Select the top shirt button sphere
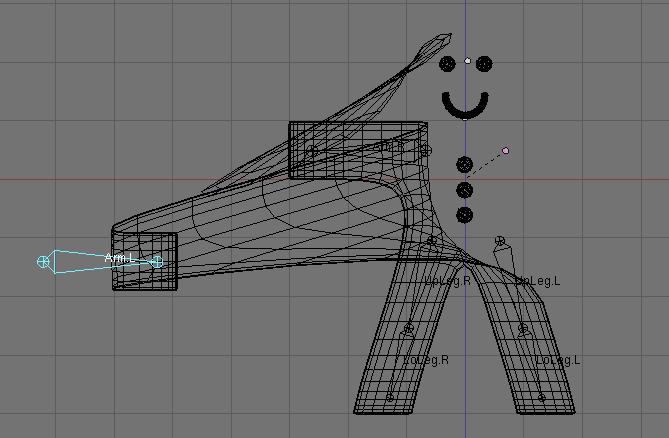 pyautogui.click(x=465, y=165)
